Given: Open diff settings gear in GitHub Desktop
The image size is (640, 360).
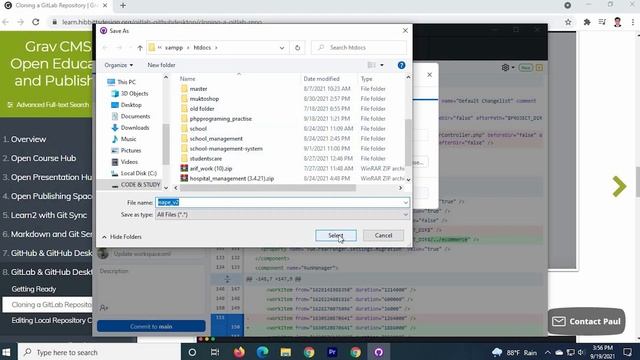Looking at the screenshot, I should pyautogui.click(x=505, y=67).
